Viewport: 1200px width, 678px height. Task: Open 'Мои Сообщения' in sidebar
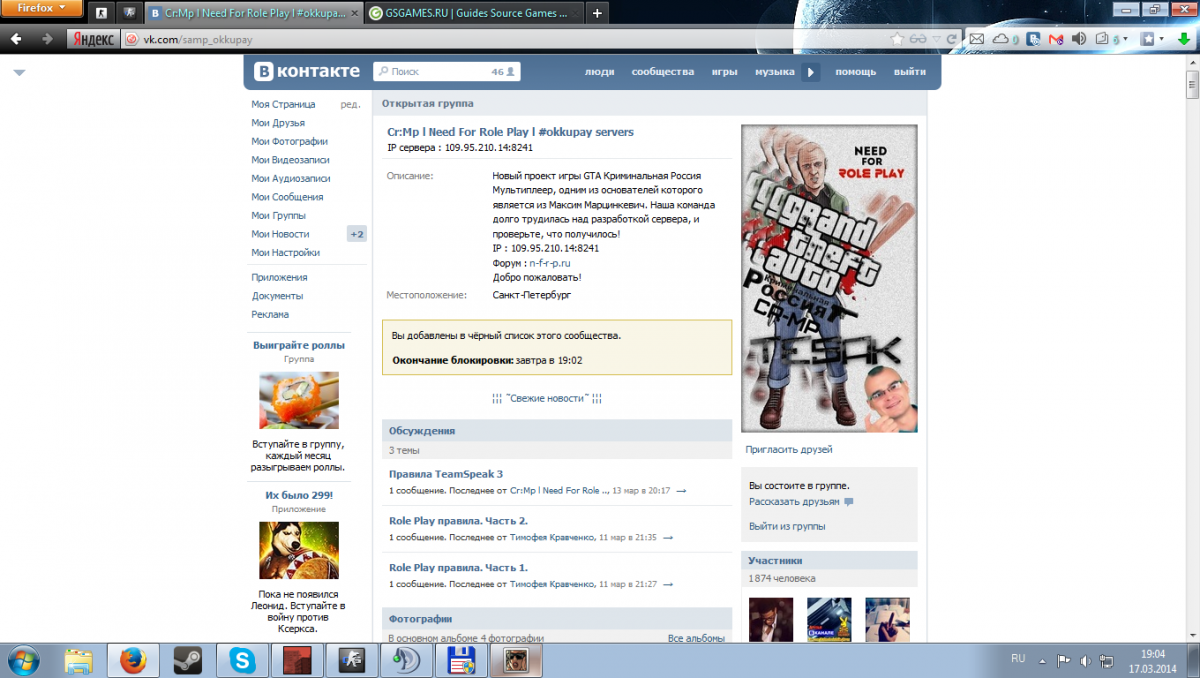287,197
